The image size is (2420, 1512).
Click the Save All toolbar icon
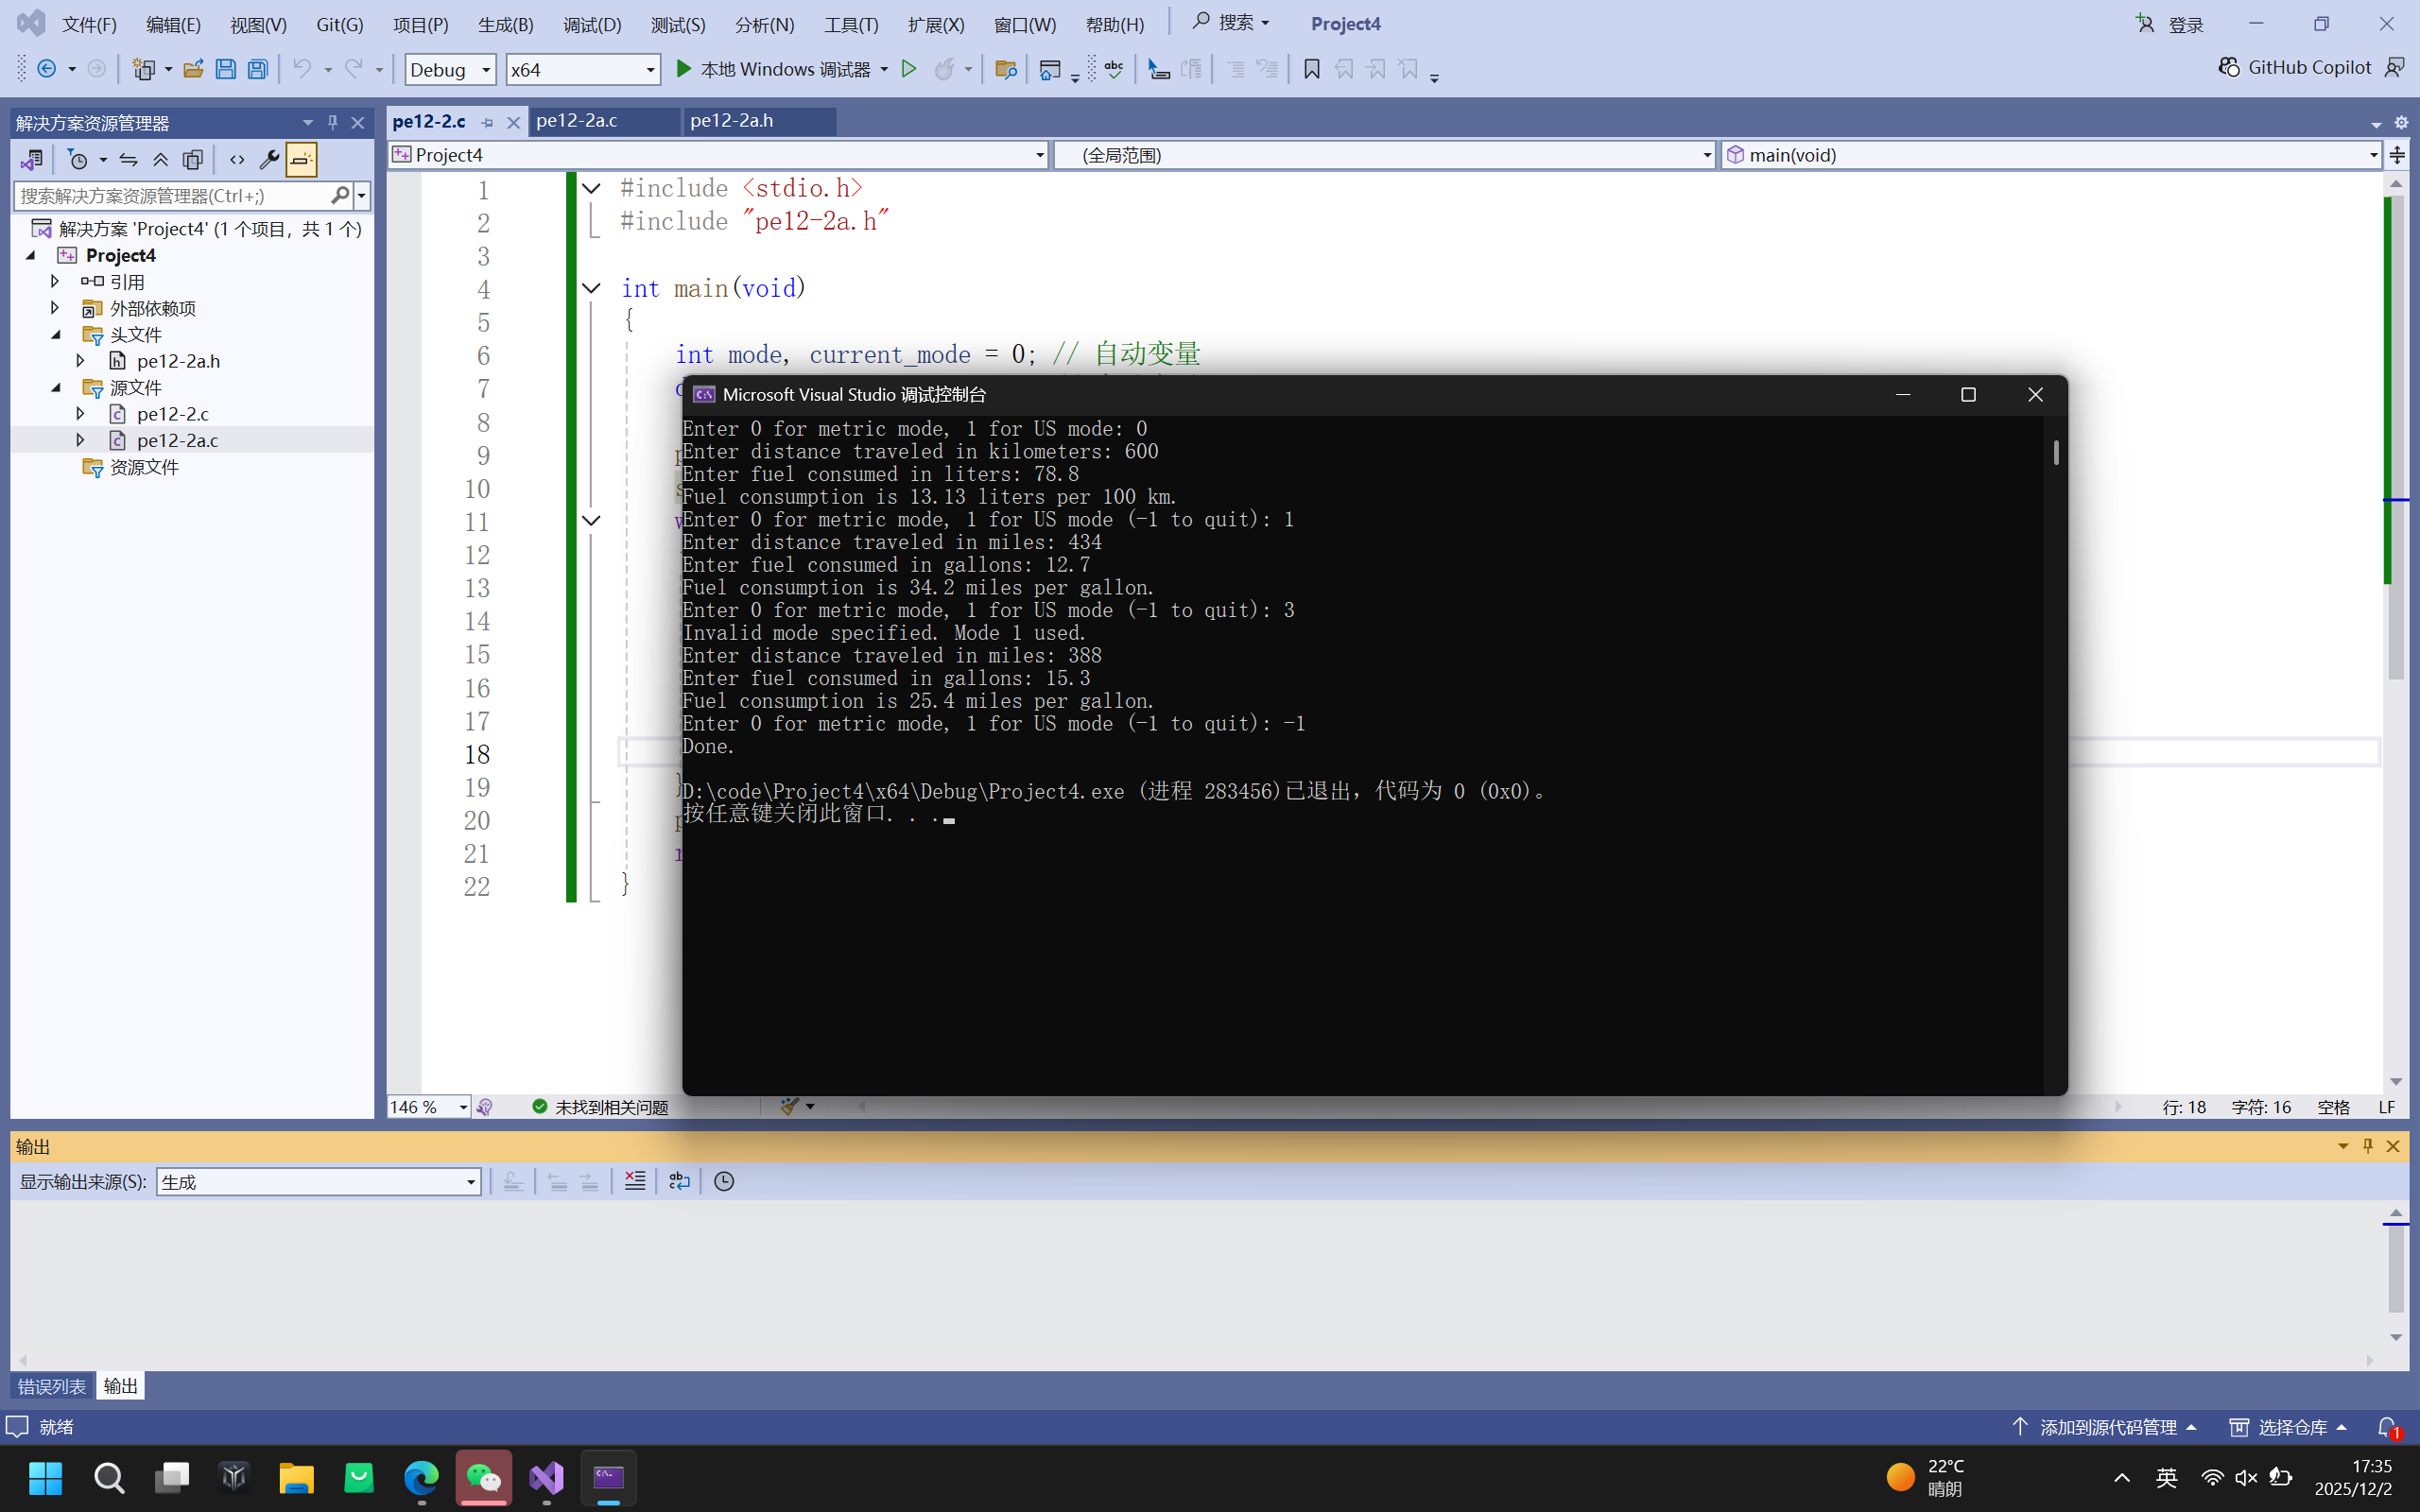[x=258, y=69]
